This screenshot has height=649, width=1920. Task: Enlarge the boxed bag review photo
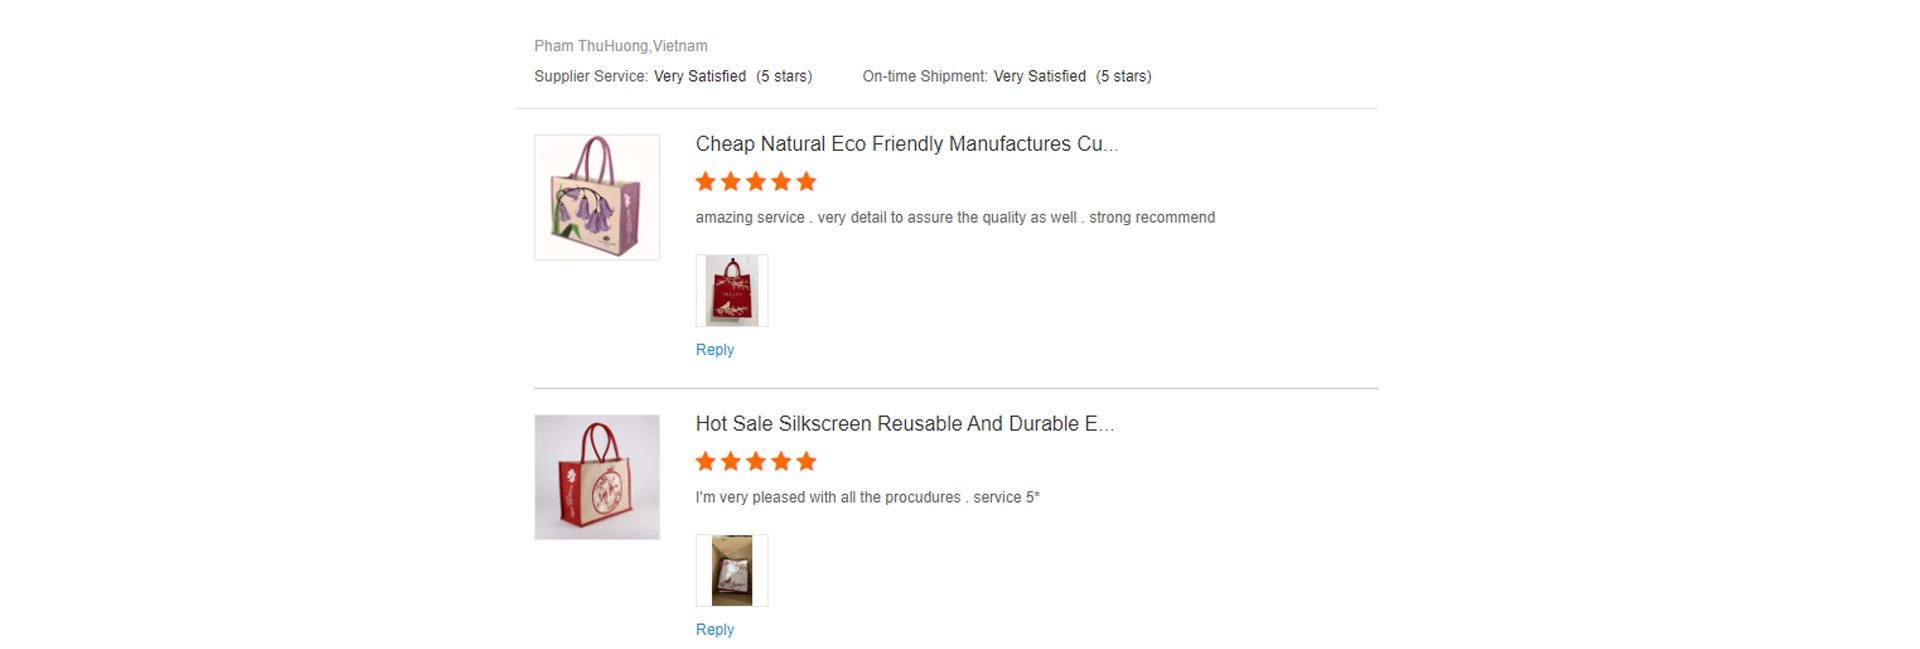click(x=732, y=571)
